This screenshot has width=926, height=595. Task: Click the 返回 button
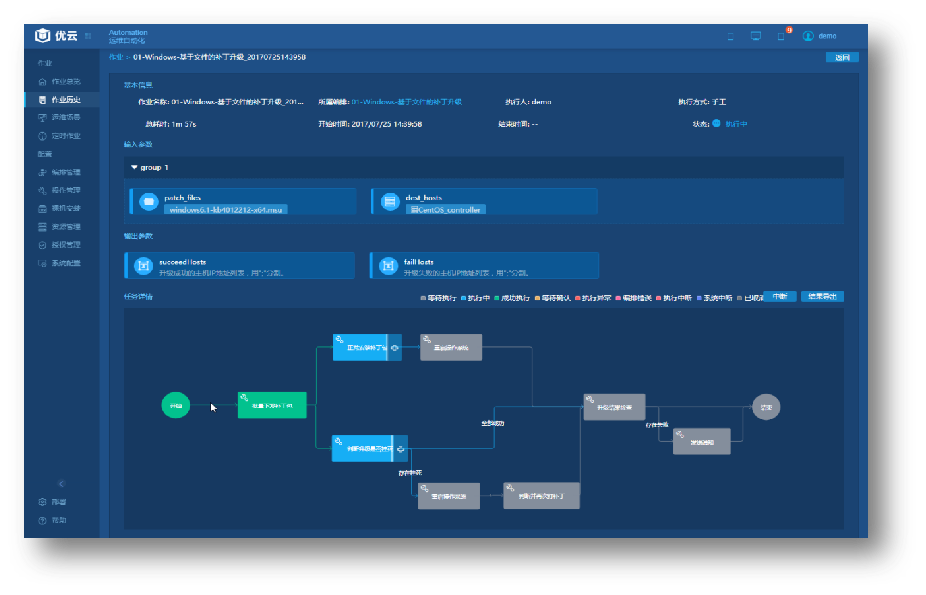[x=841, y=58]
